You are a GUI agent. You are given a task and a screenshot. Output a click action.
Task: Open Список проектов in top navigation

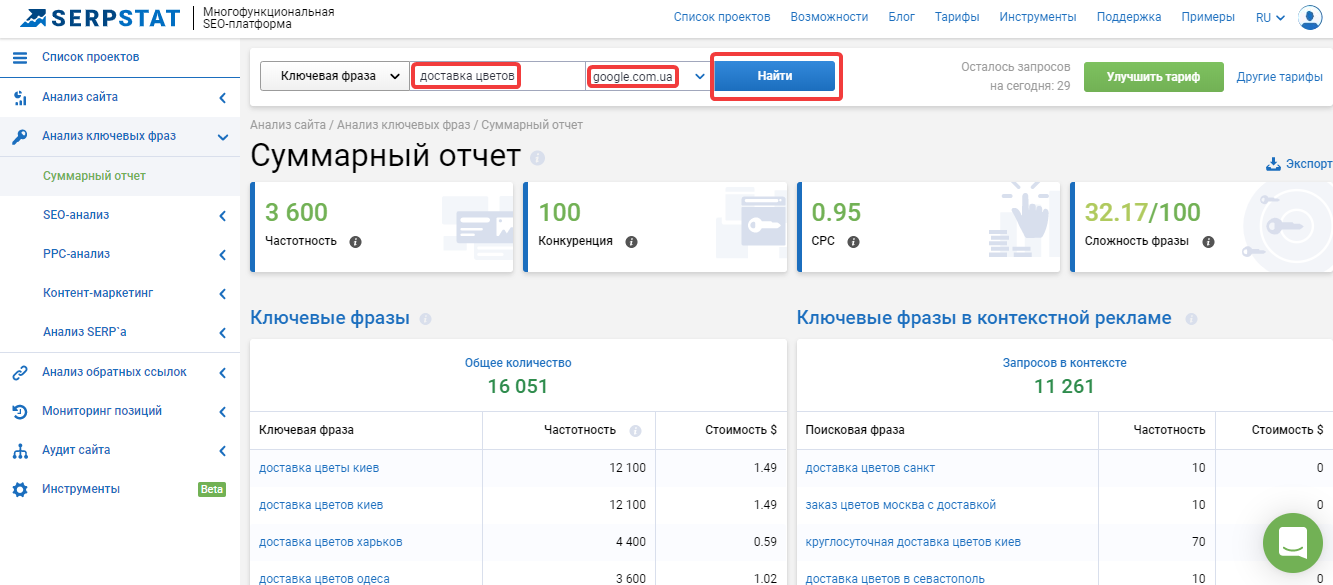tap(722, 17)
